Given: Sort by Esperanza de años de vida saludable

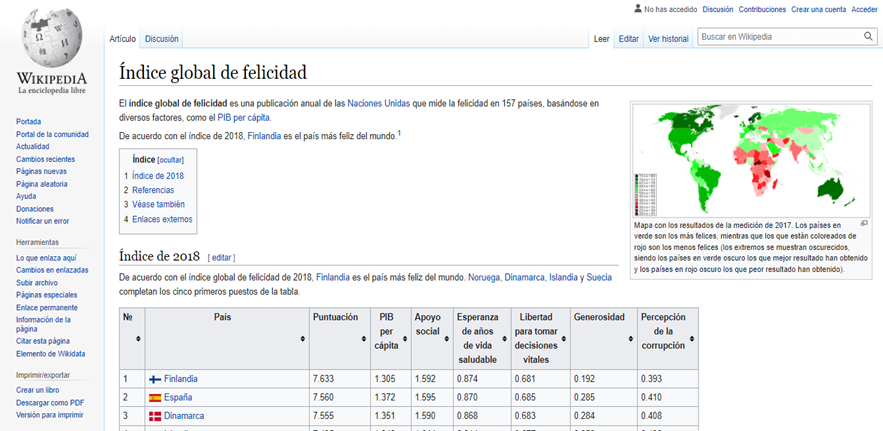Looking at the screenshot, I should click(504, 339).
